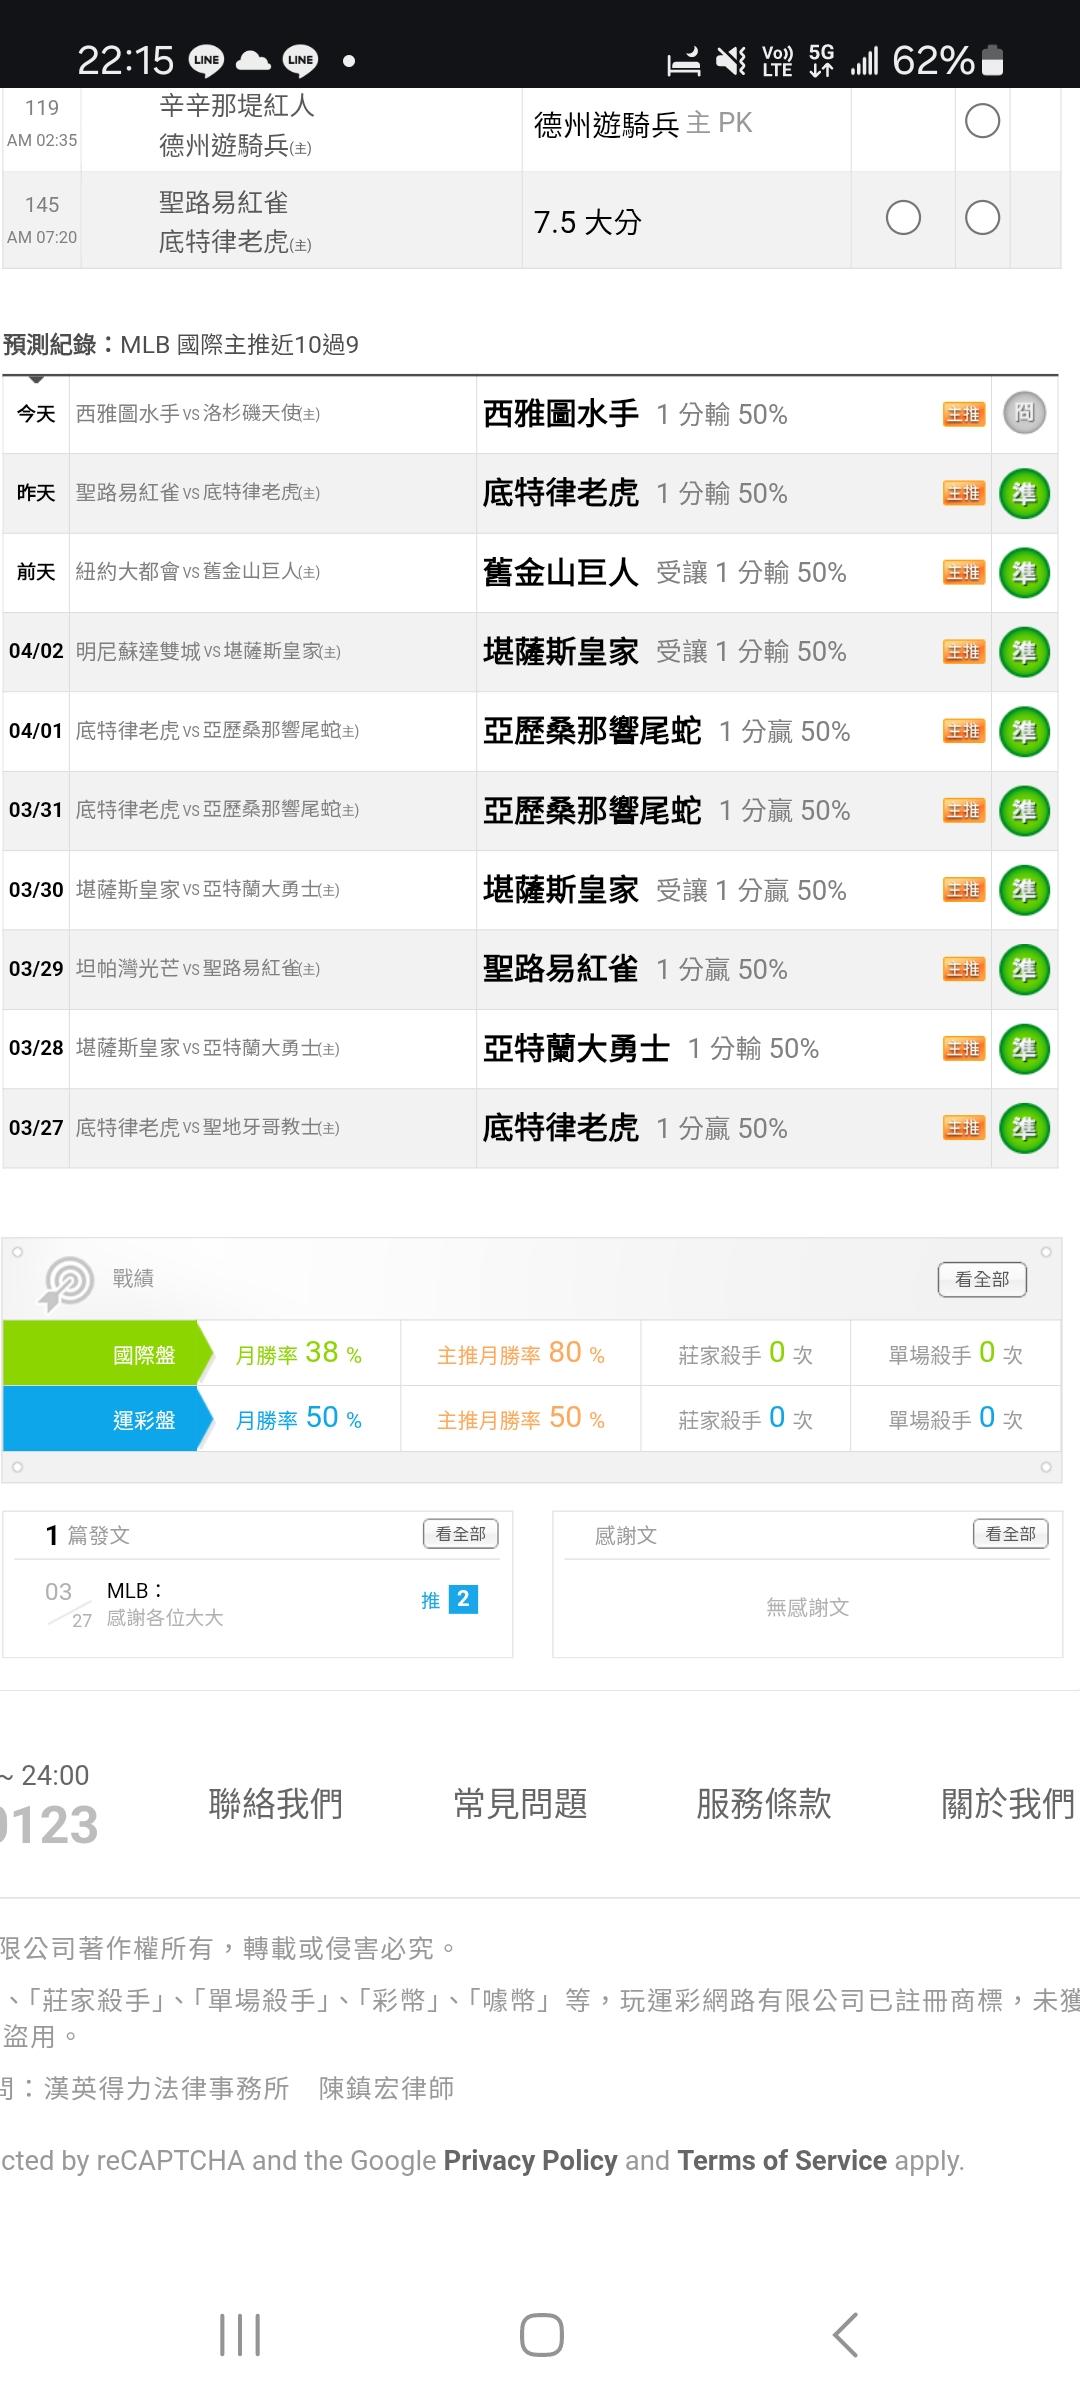Select the left radio button for 7.5 大分
The image size is (1080, 2400).
[903, 218]
